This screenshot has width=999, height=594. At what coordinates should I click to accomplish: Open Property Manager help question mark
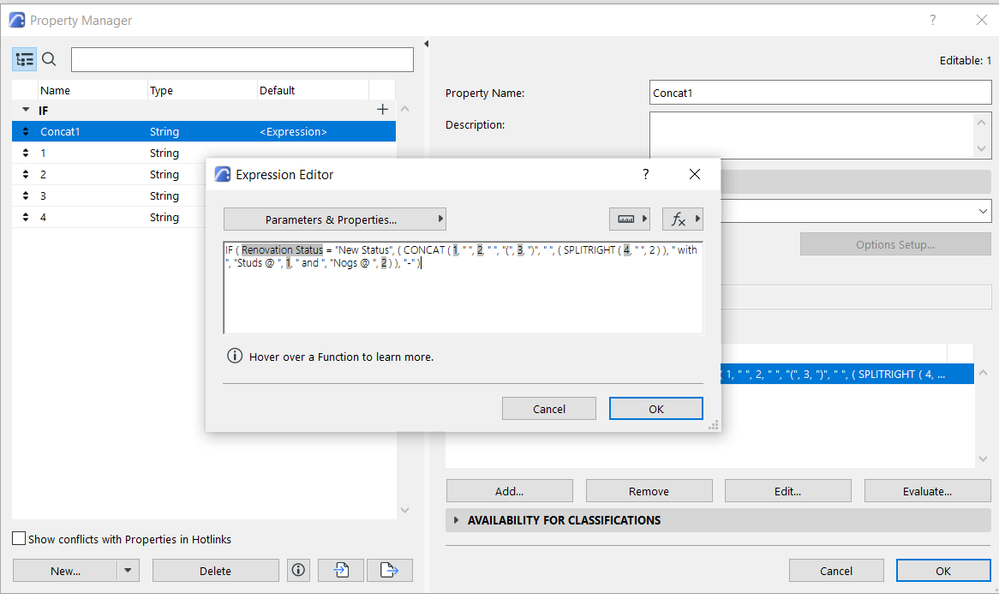[933, 20]
